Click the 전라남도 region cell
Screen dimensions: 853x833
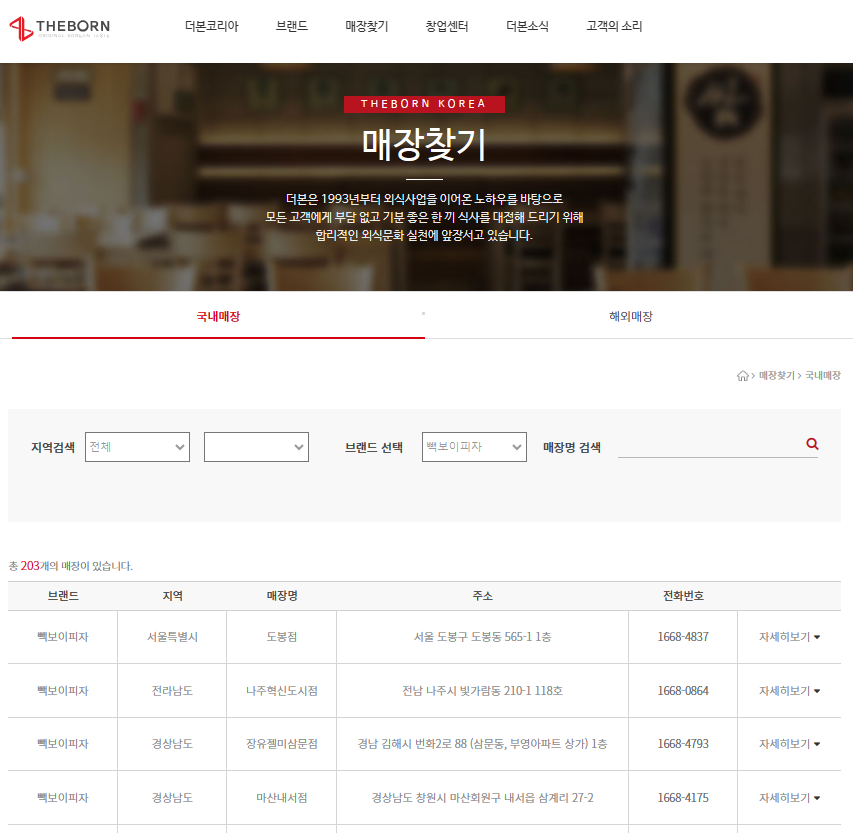172,691
